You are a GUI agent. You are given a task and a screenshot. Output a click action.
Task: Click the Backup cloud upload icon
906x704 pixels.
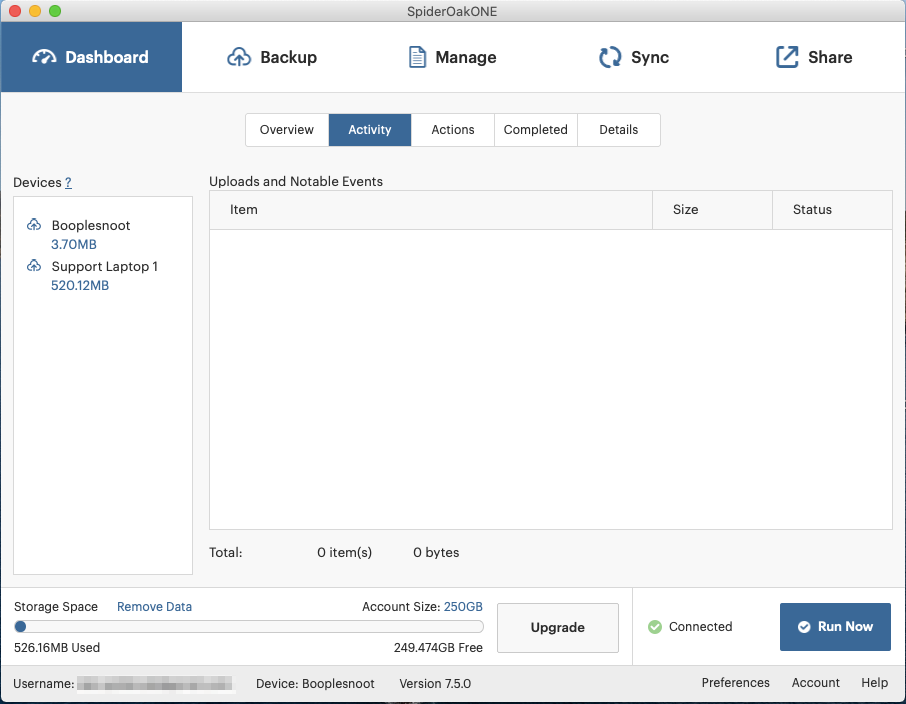(x=239, y=57)
